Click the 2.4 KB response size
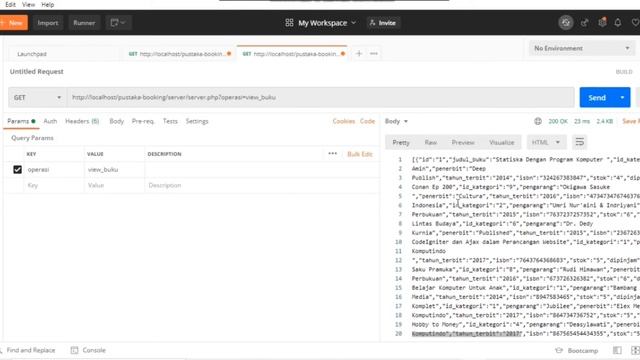 coord(604,121)
